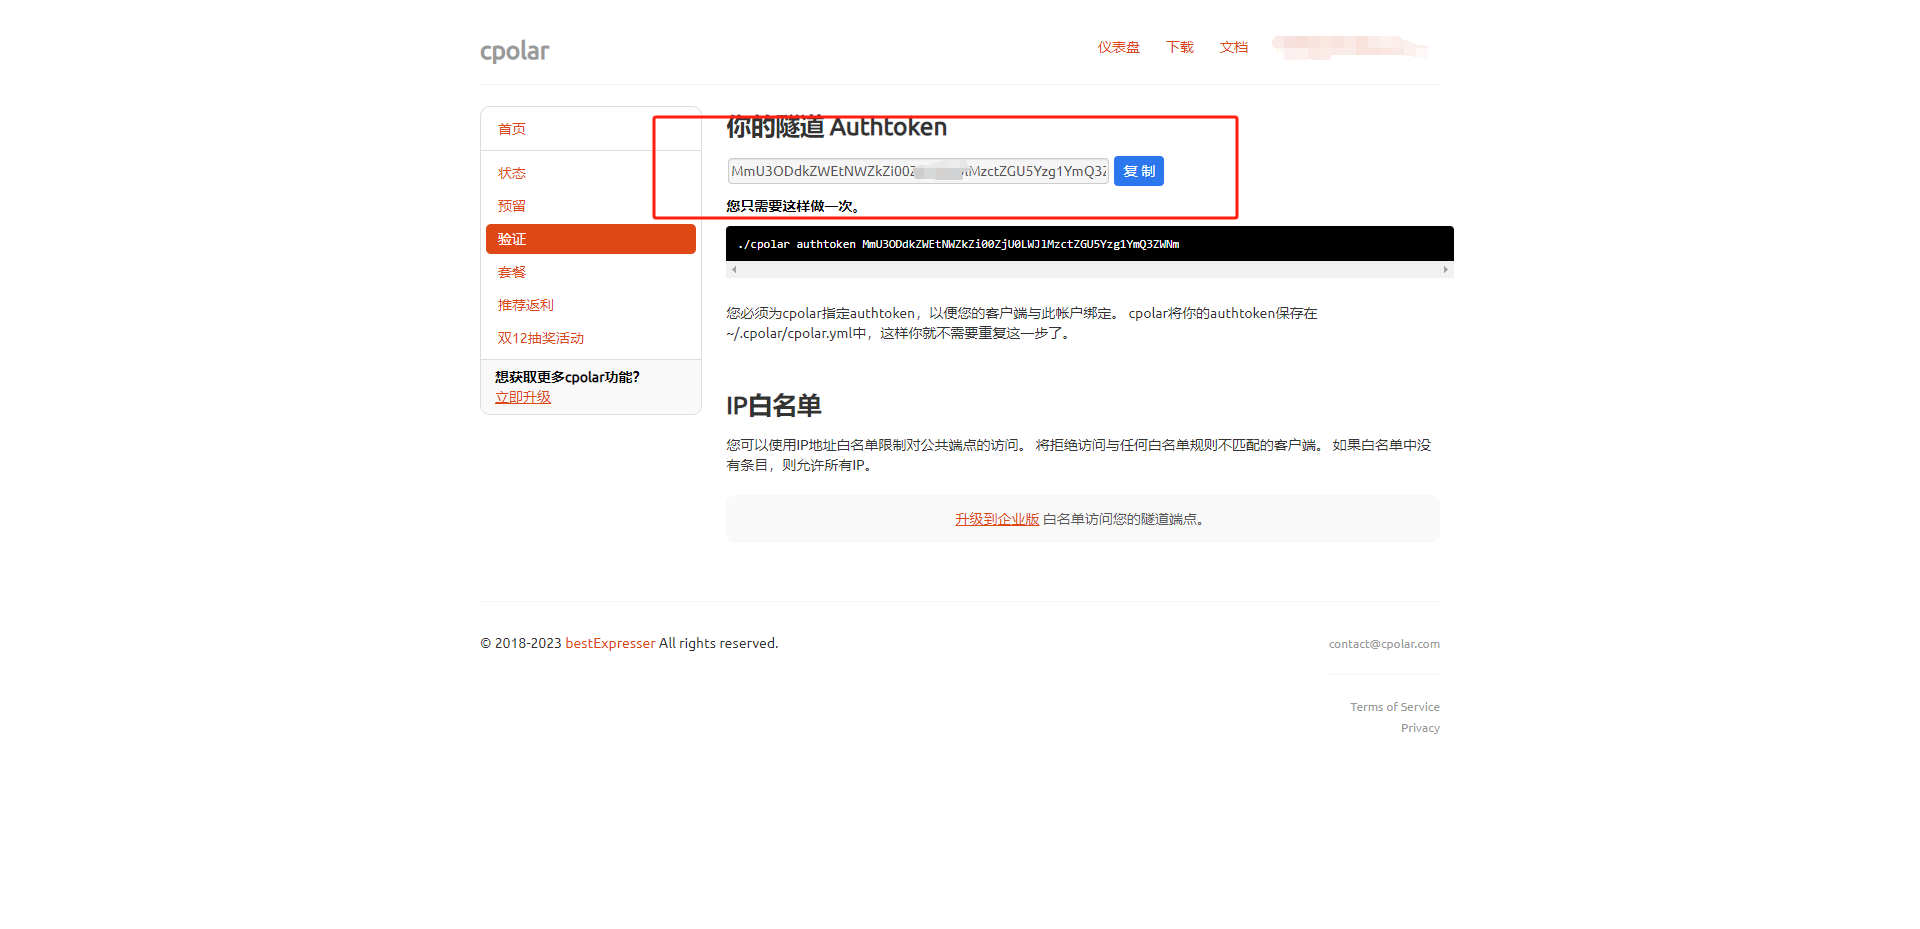Click 立即升级 to upgrade cpolar
This screenshot has height=929, width=1920.
pyautogui.click(x=522, y=396)
